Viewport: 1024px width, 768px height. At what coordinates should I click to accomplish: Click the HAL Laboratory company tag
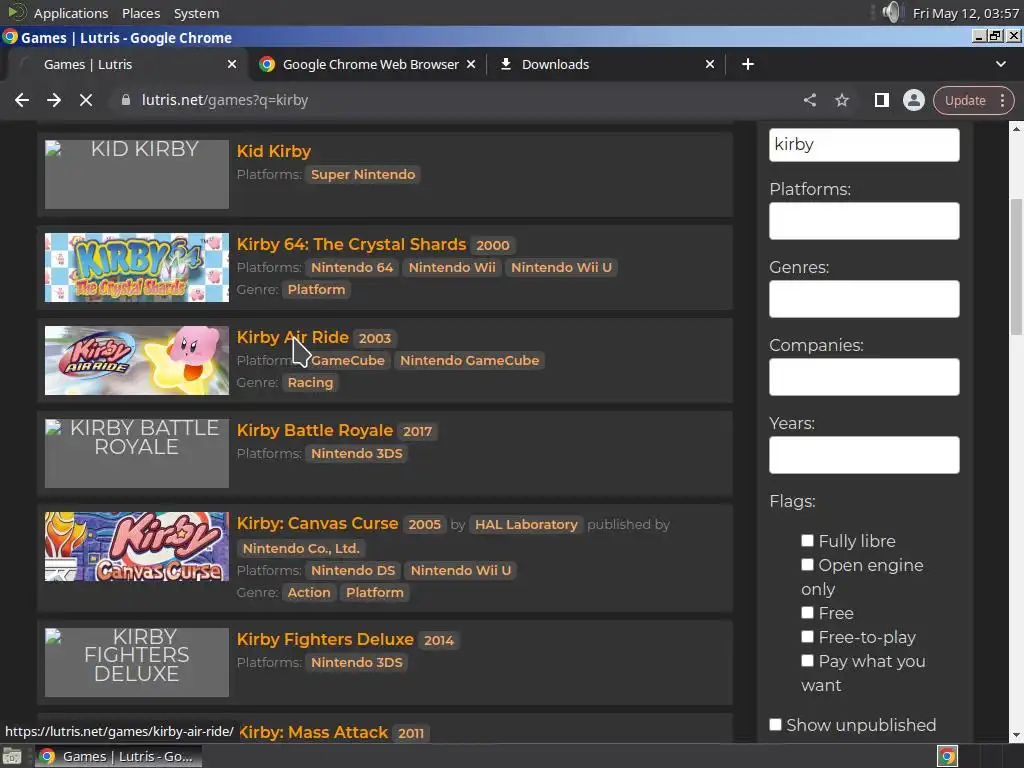(526, 524)
